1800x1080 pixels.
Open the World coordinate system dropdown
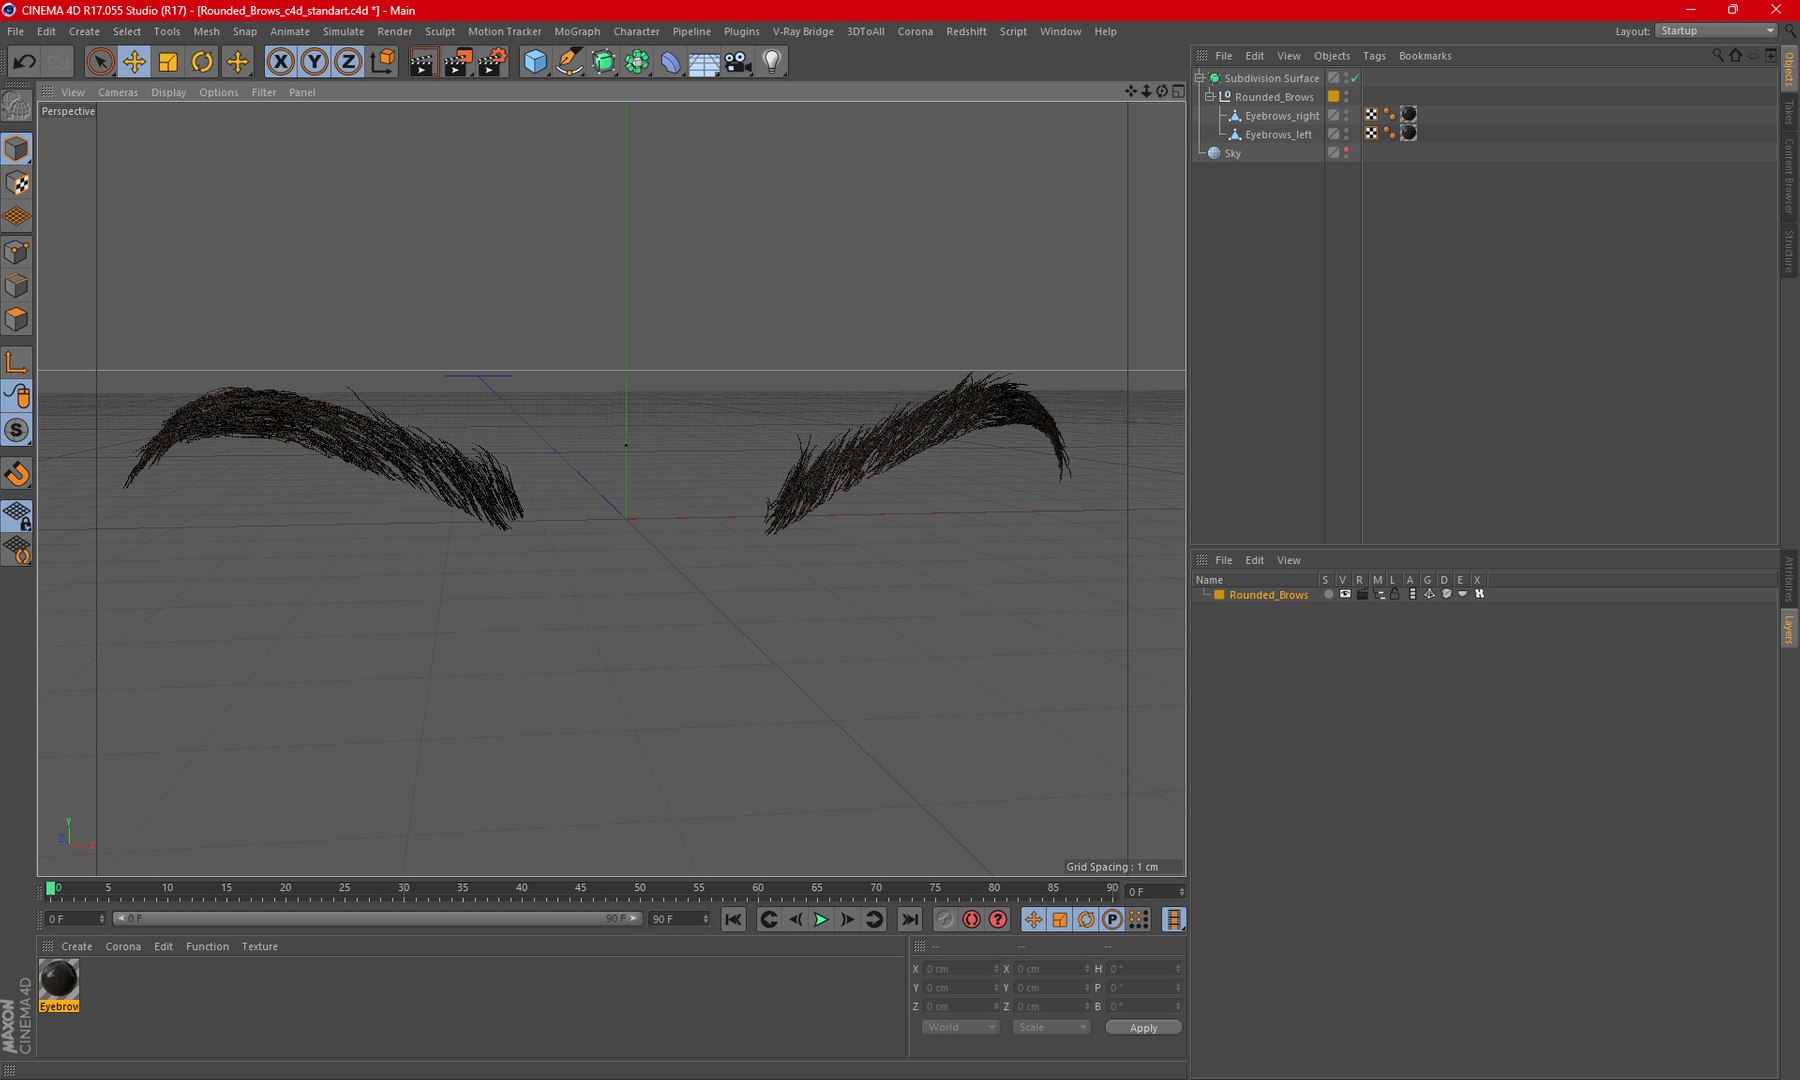click(960, 1027)
